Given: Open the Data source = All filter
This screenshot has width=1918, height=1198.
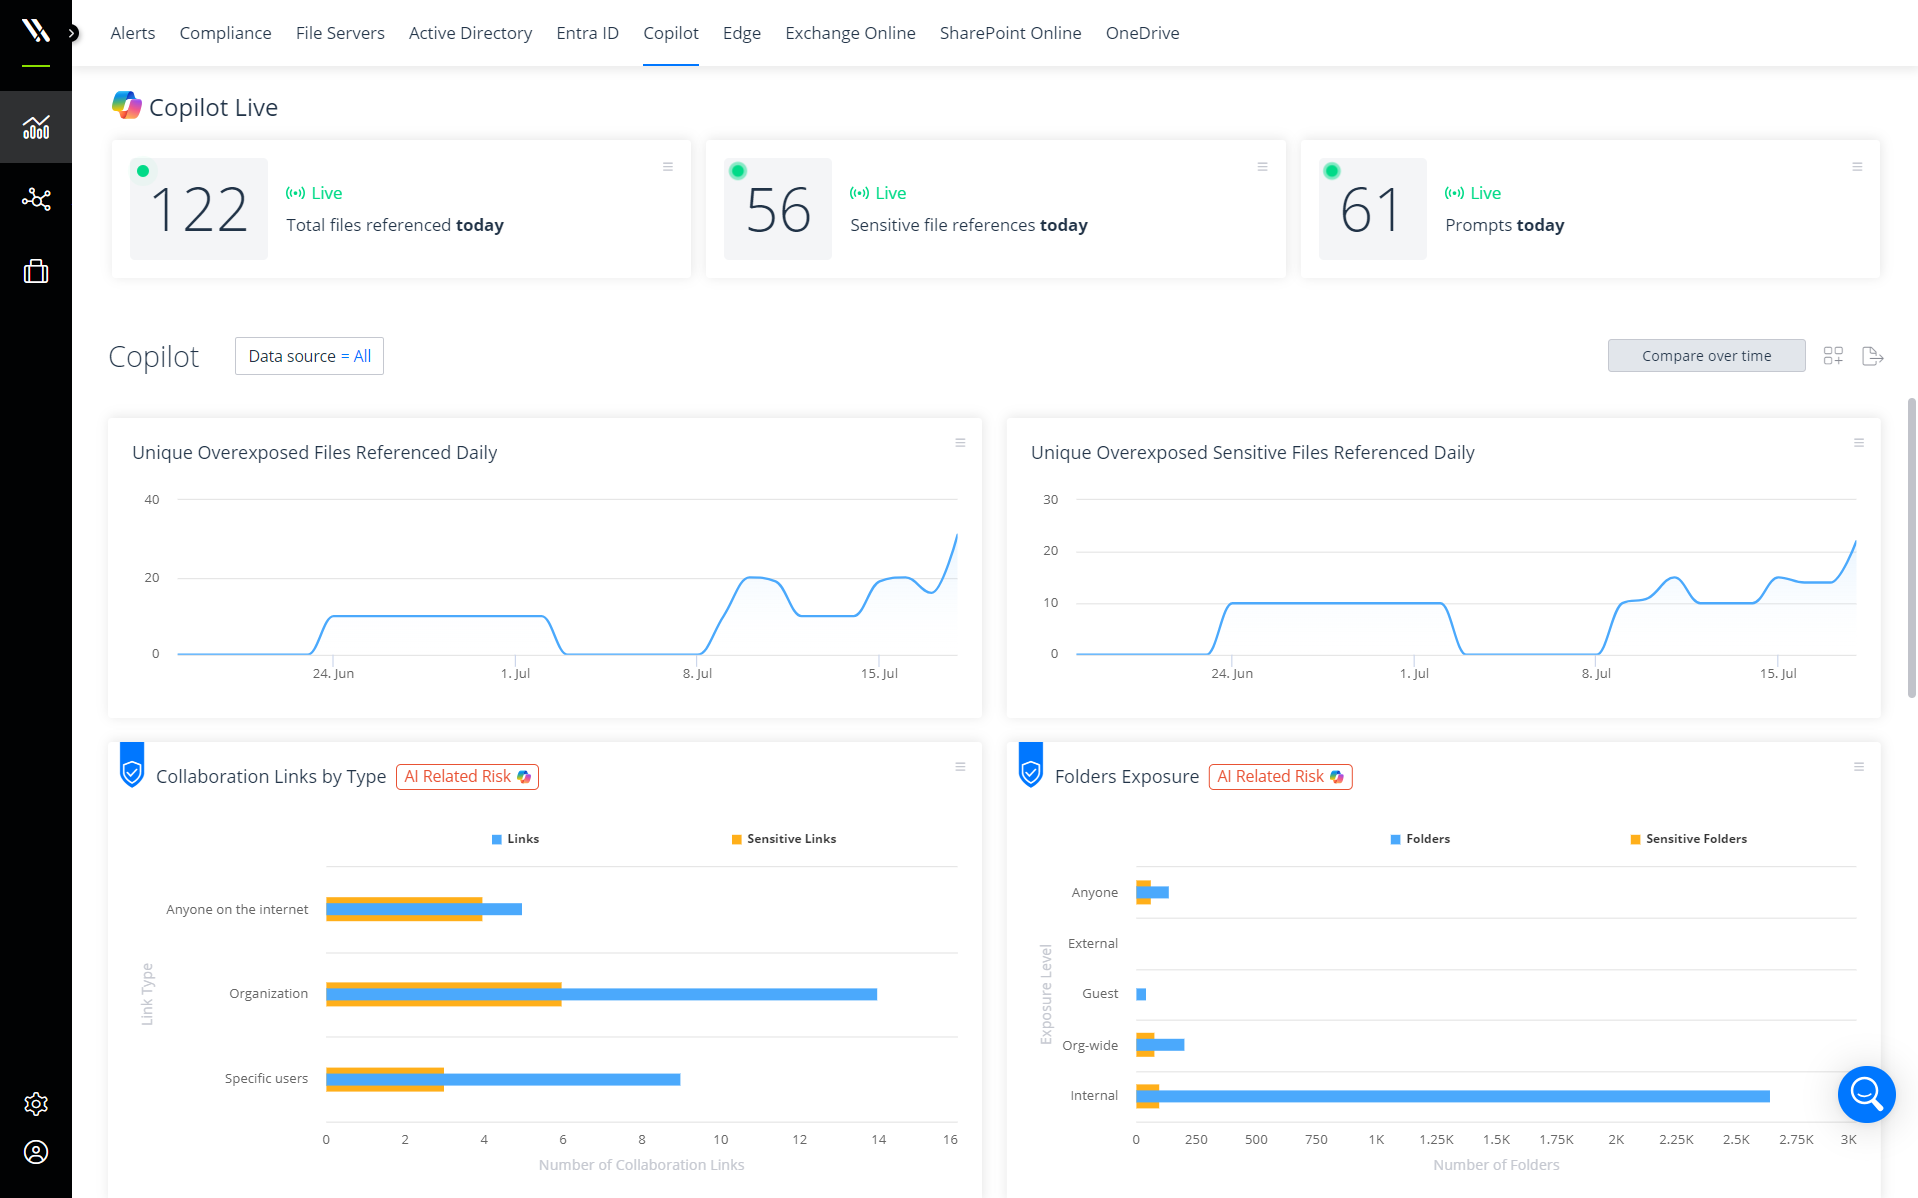Looking at the screenshot, I should [309, 356].
